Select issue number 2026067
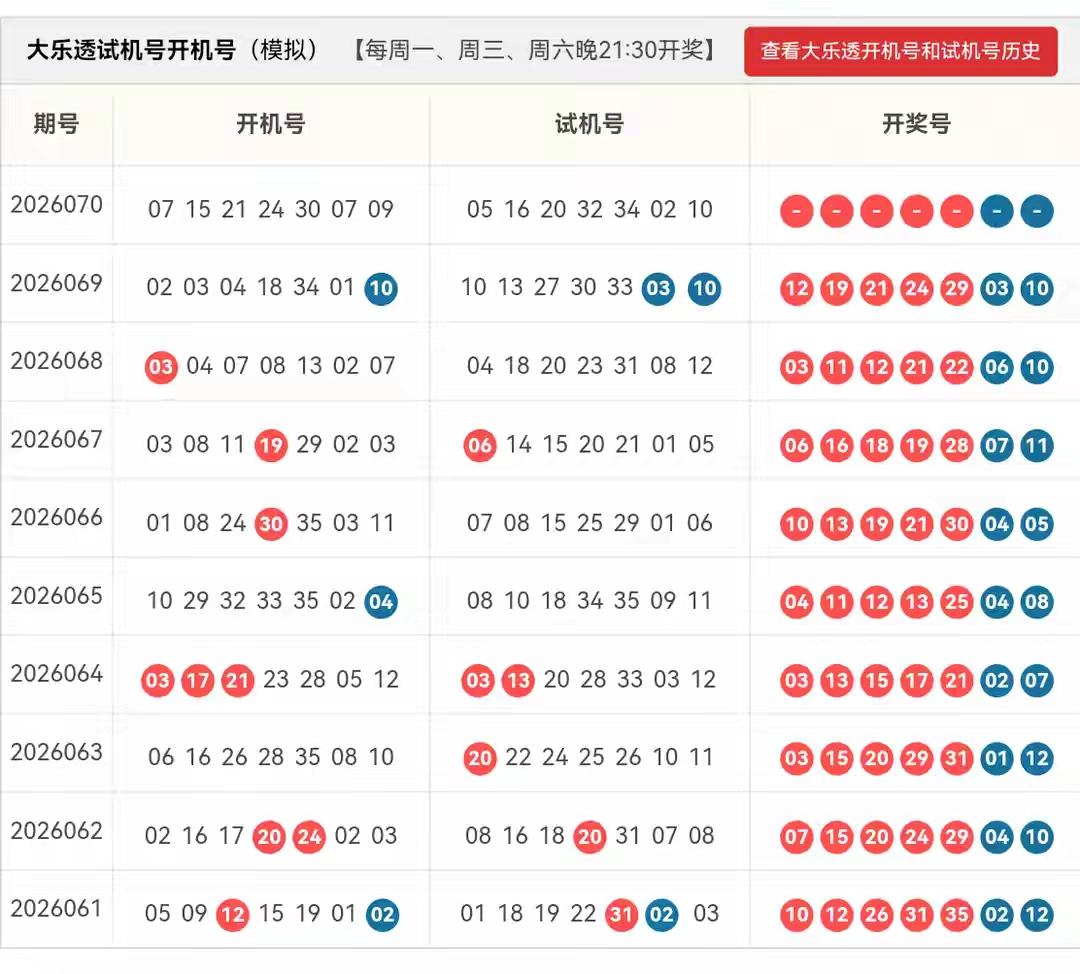 (x=56, y=439)
